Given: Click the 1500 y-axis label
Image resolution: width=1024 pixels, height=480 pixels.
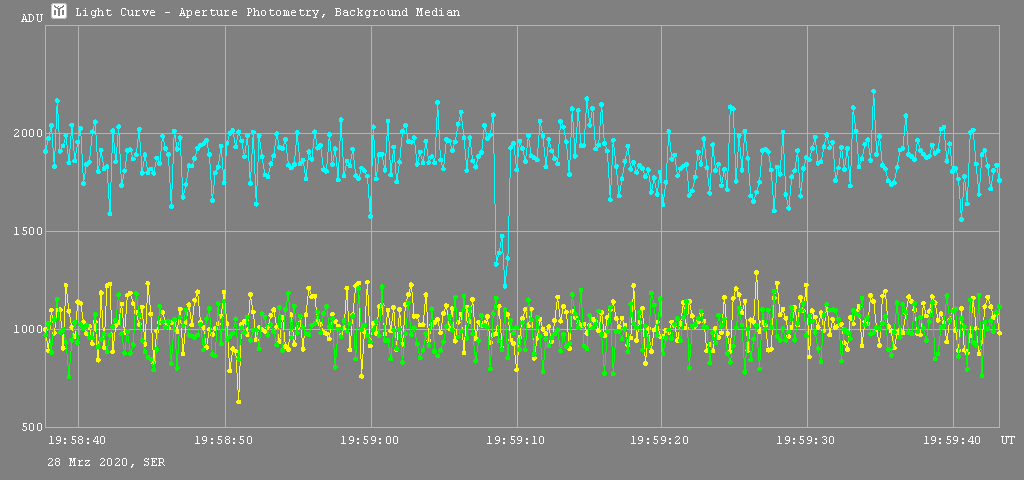Looking at the screenshot, I should [x=27, y=232].
